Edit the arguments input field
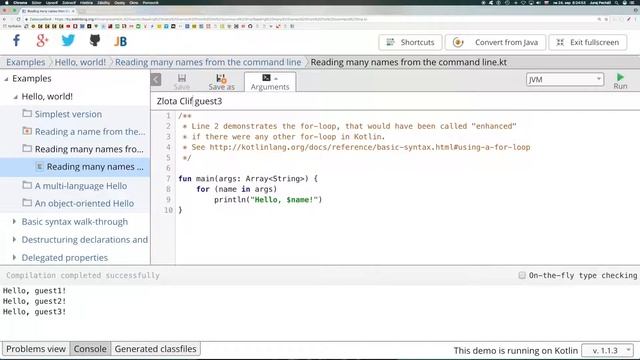The image size is (640, 360). pyautogui.click(x=396, y=101)
